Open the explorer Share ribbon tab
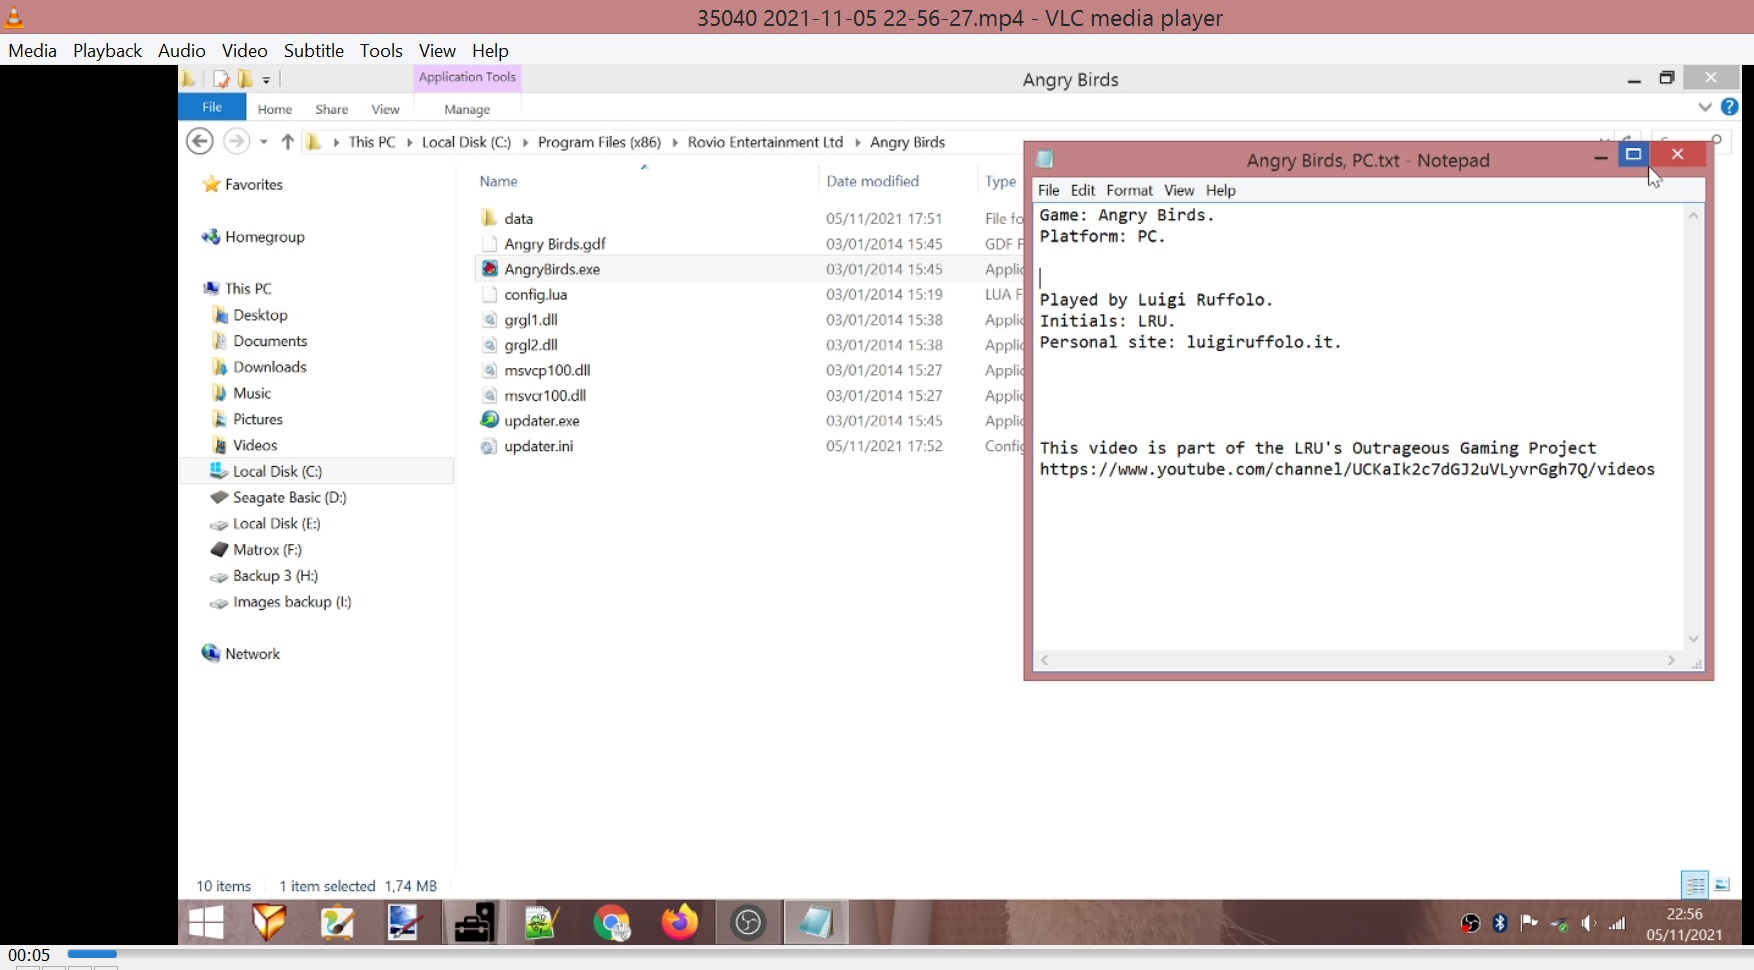Image resolution: width=1754 pixels, height=970 pixels. click(331, 109)
